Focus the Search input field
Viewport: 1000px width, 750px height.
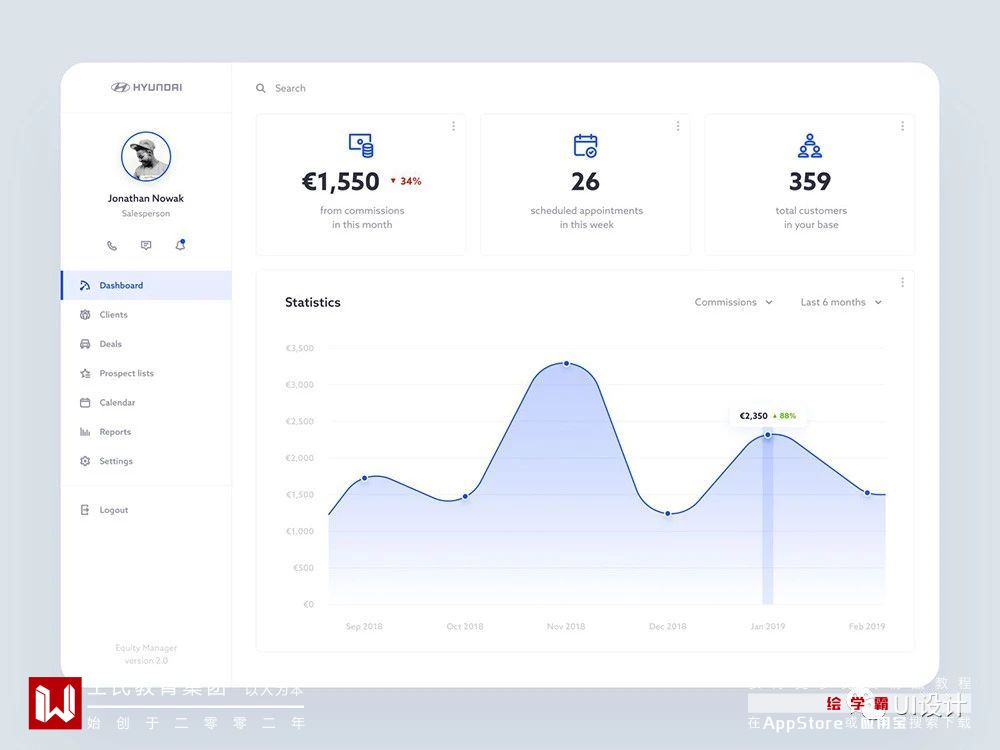click(x=290, y=88)
